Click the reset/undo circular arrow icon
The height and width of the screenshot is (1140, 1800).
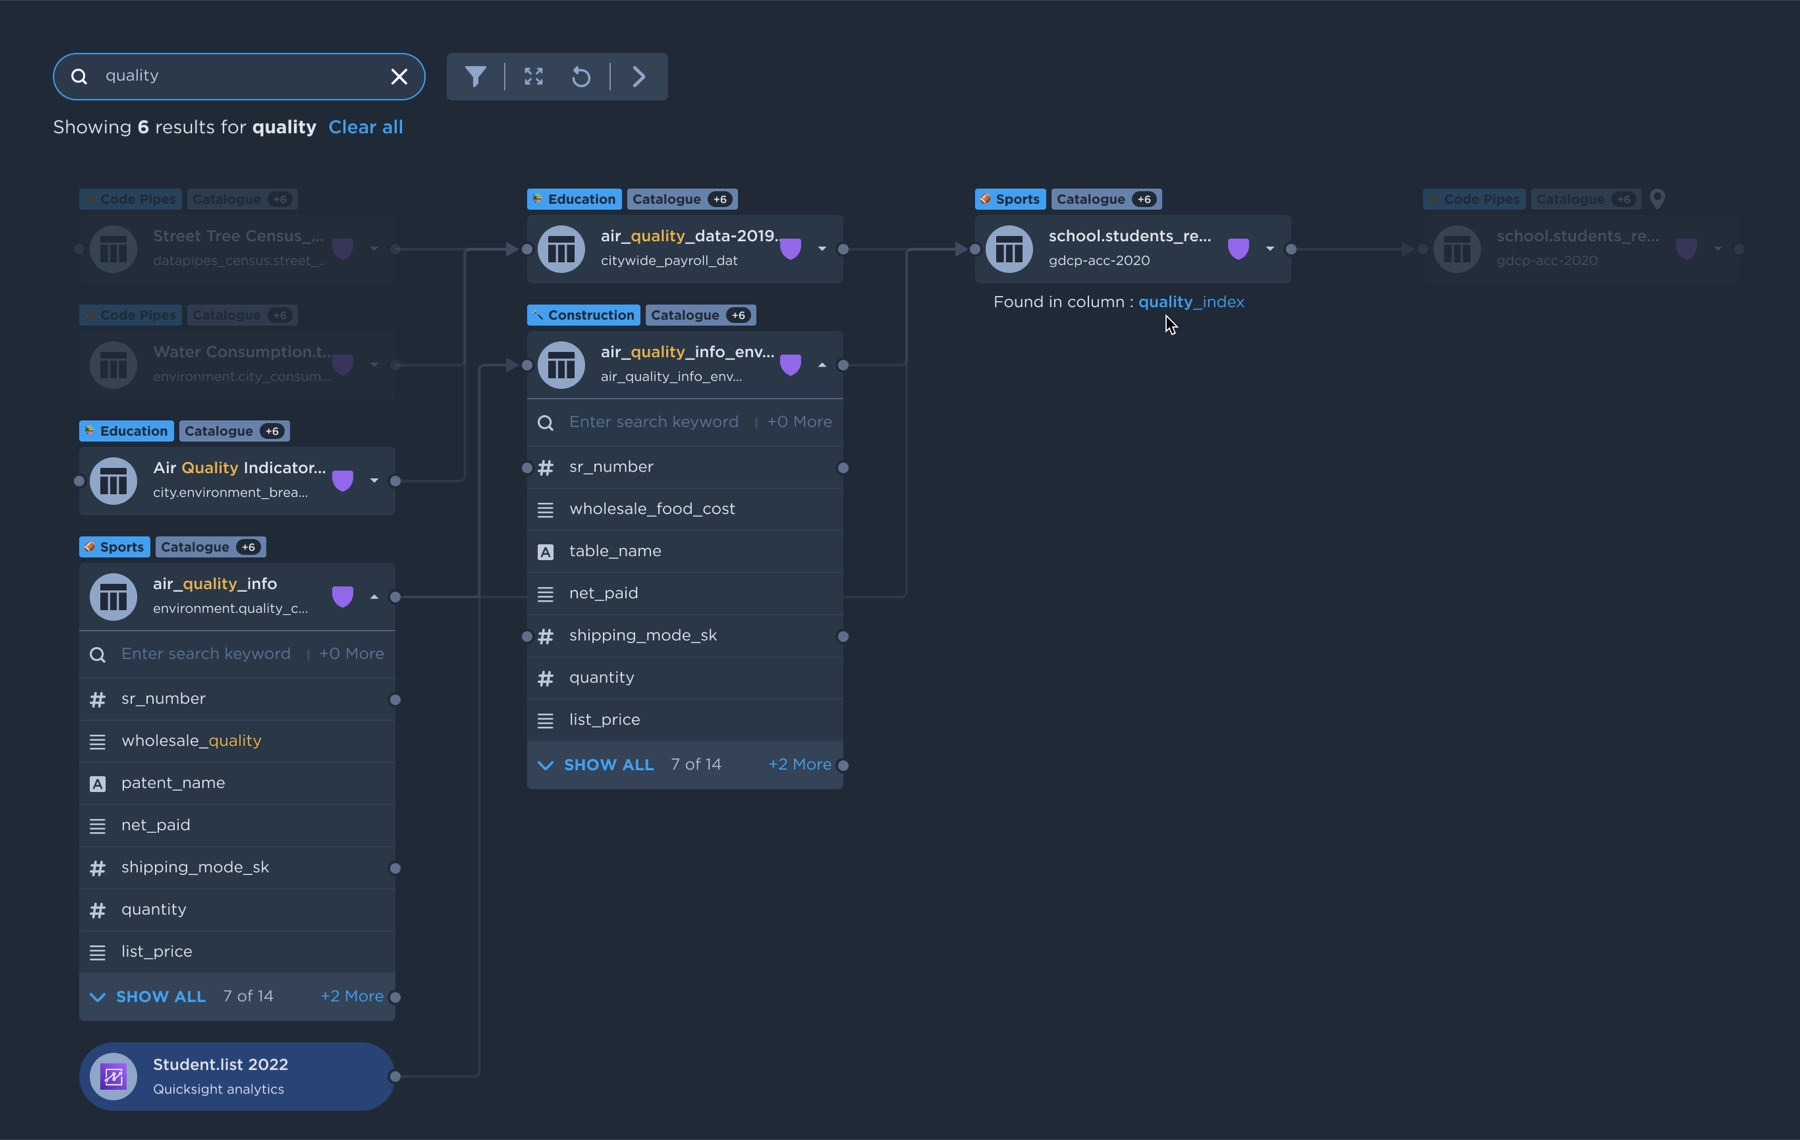[581, 76]
